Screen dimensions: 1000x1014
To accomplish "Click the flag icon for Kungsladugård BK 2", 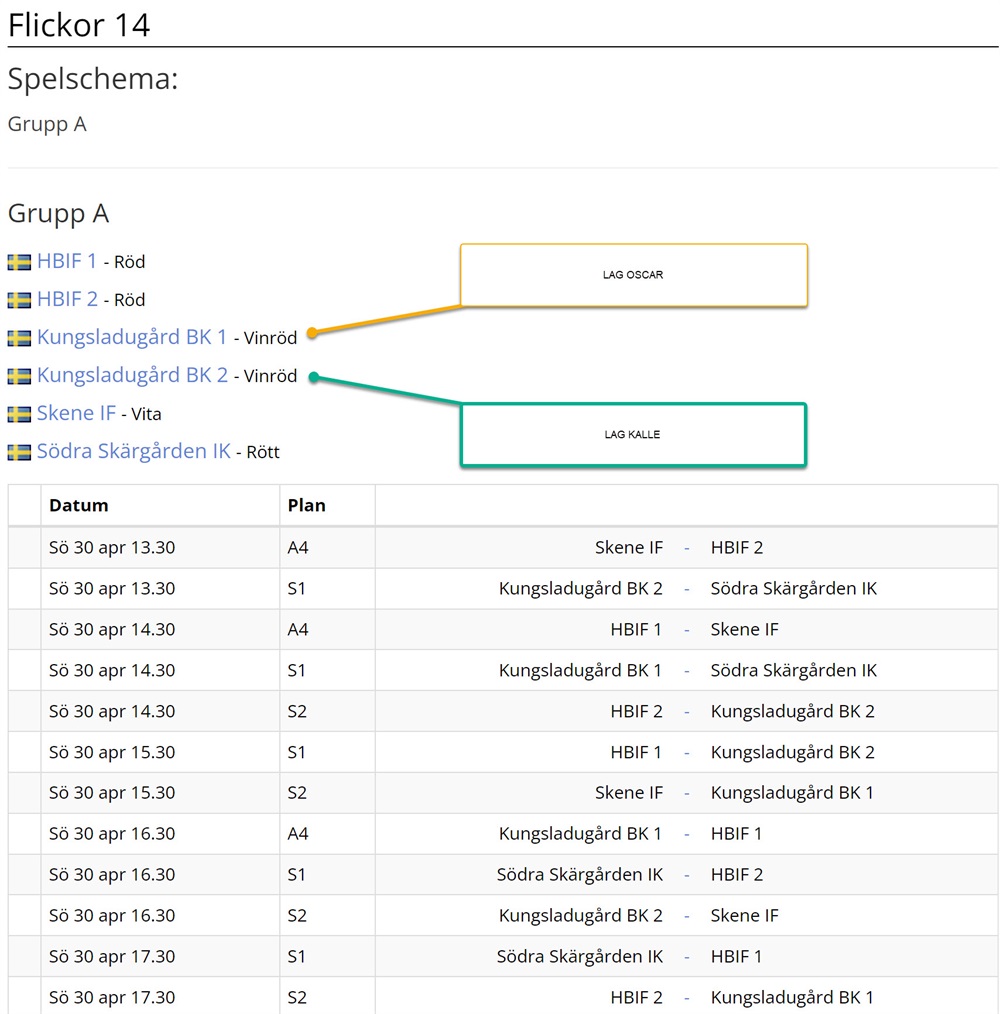I will click(x=19, y=376).
